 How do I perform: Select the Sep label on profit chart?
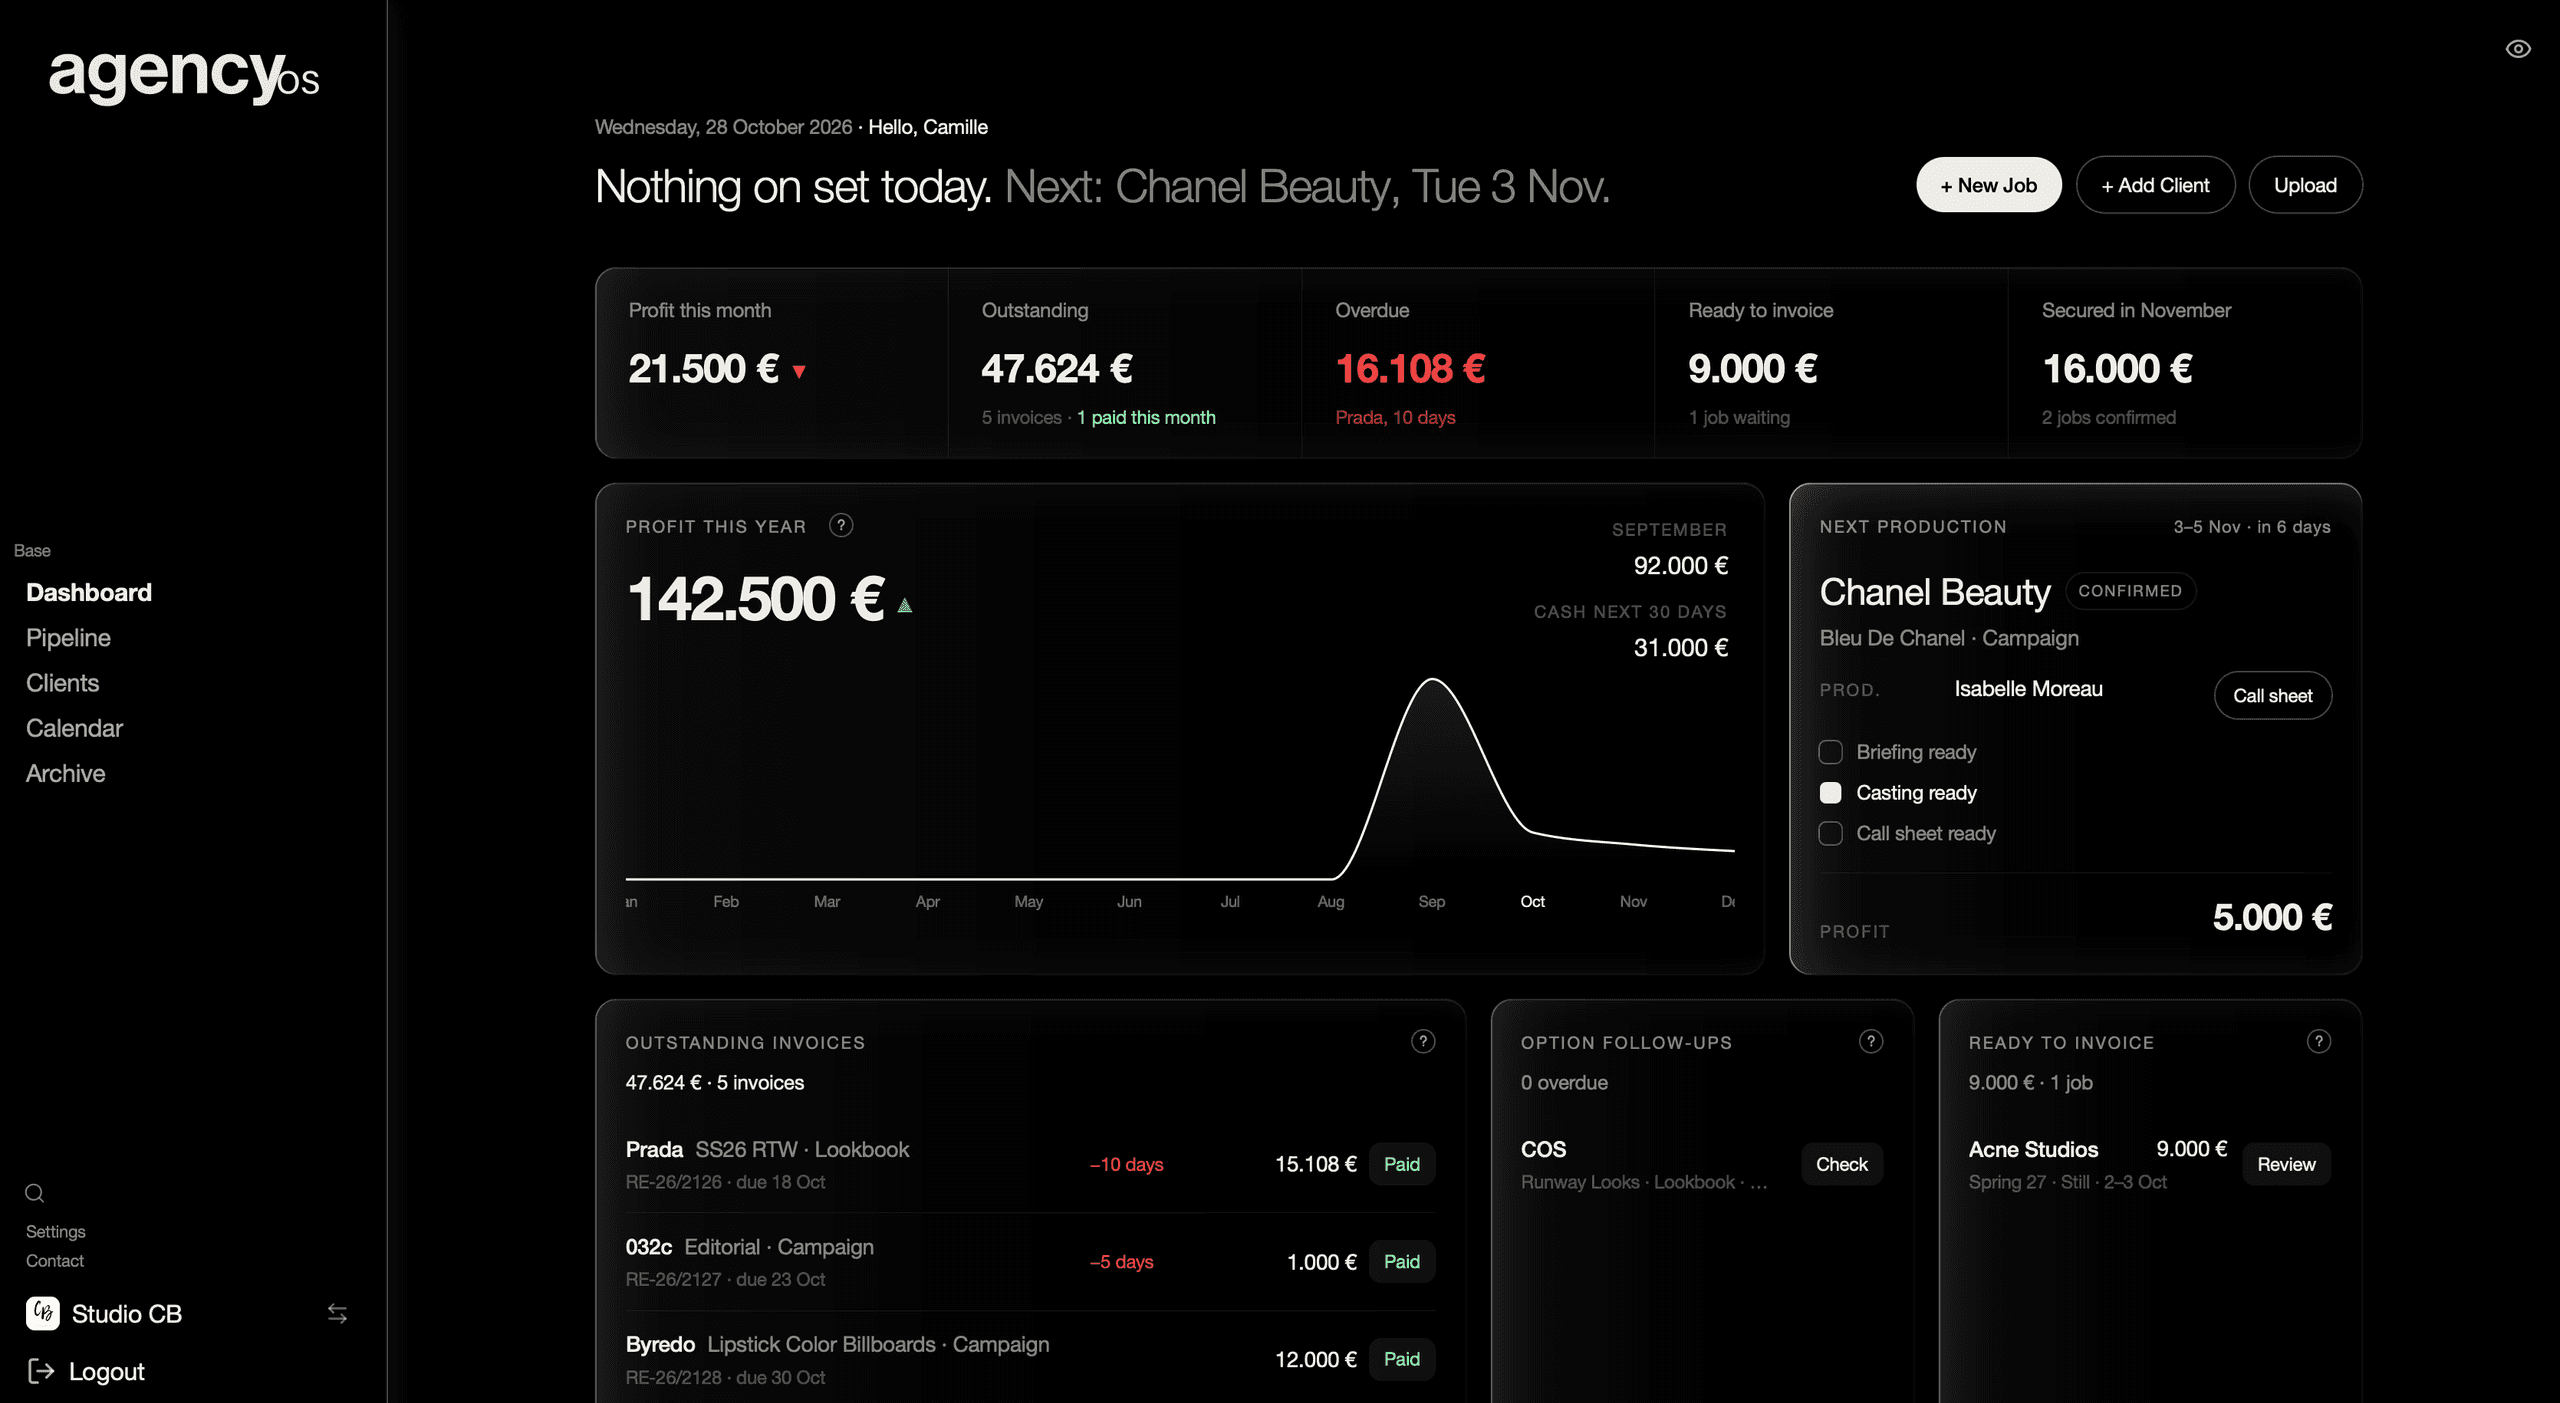1431,902
